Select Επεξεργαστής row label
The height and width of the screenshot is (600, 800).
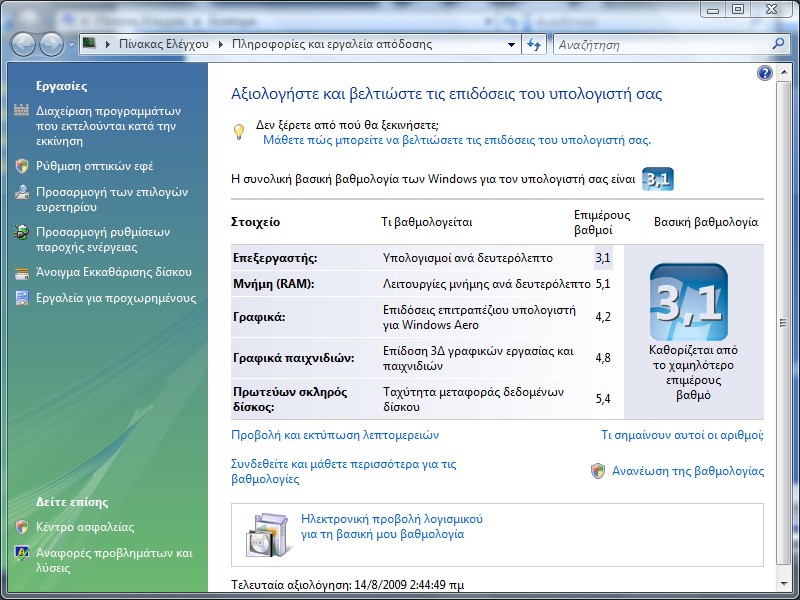coord(275,258)
